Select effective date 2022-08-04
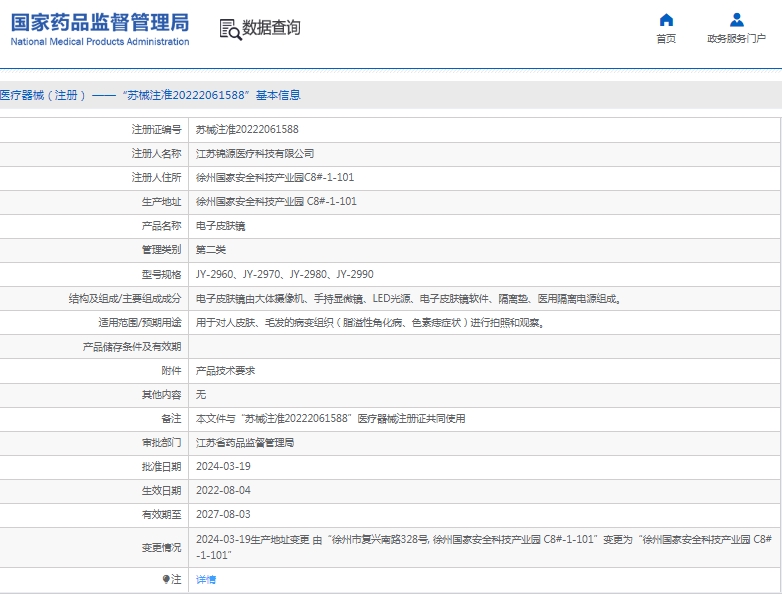Viewport: 782px width, 599px height. pos(223,490)
